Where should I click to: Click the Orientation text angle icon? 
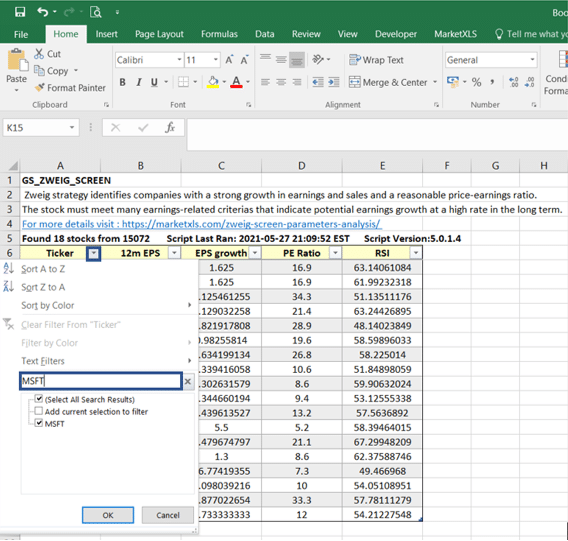(x=318, y=59)
